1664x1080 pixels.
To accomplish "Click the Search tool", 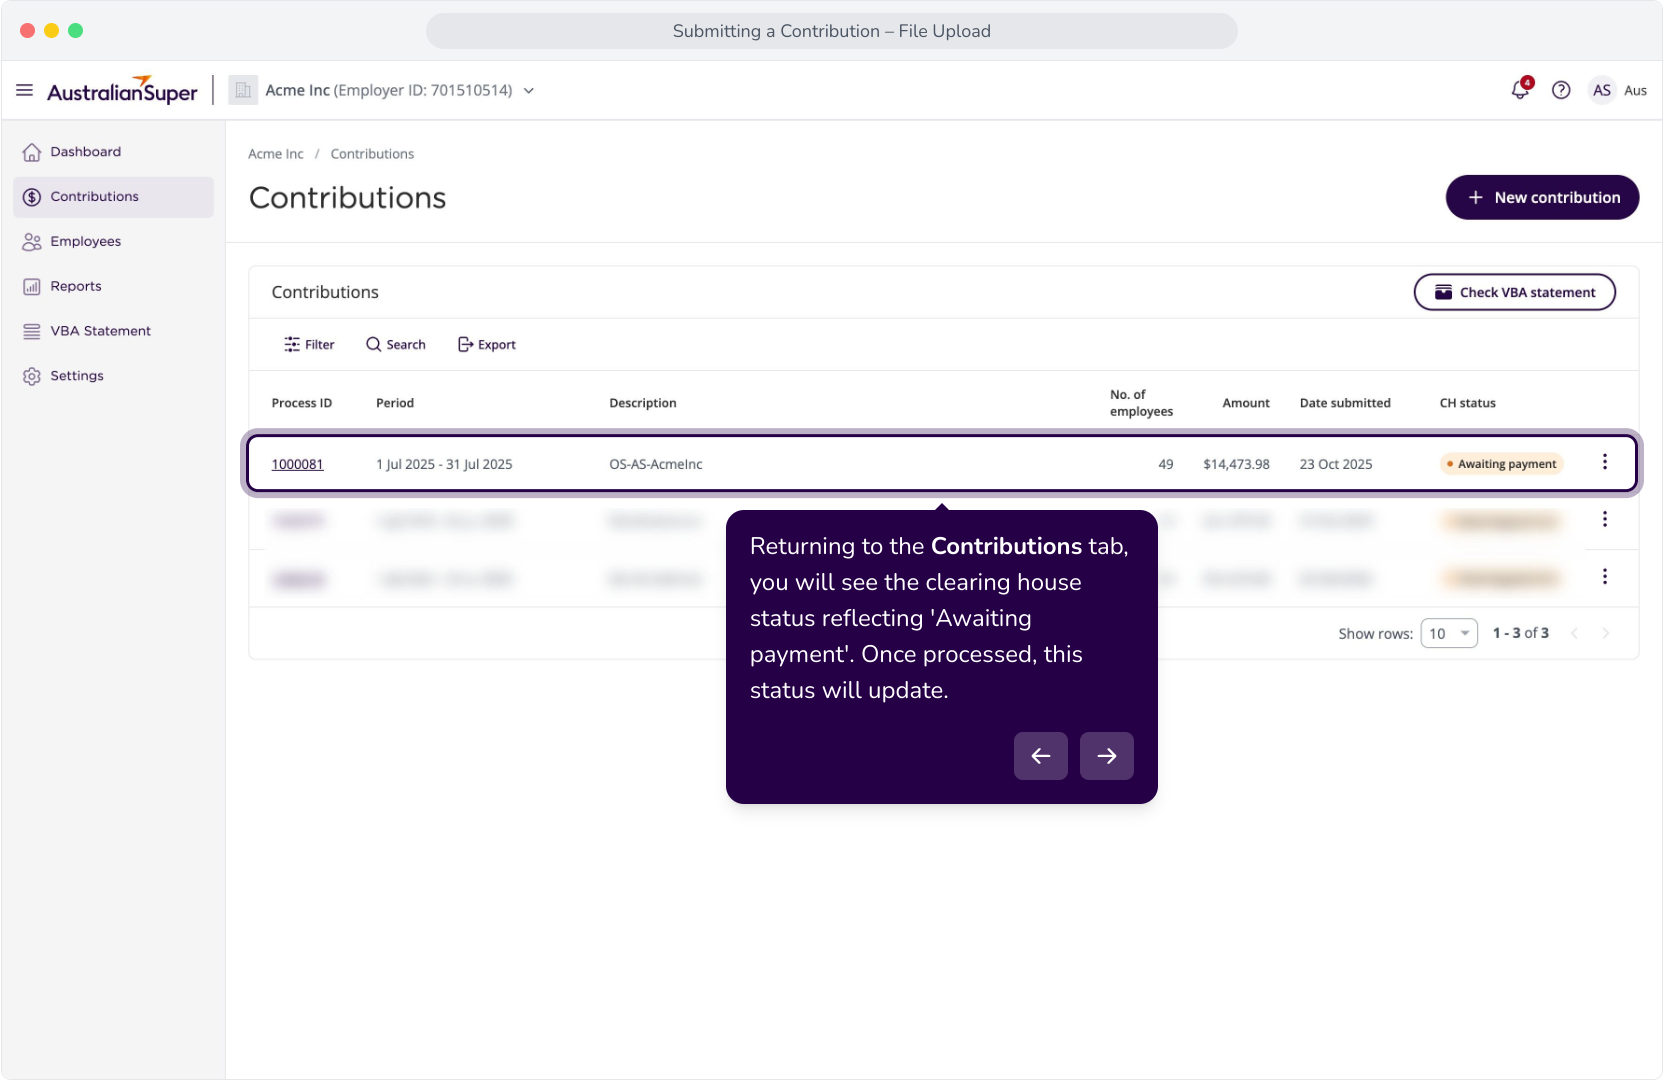I will point(396,344).
